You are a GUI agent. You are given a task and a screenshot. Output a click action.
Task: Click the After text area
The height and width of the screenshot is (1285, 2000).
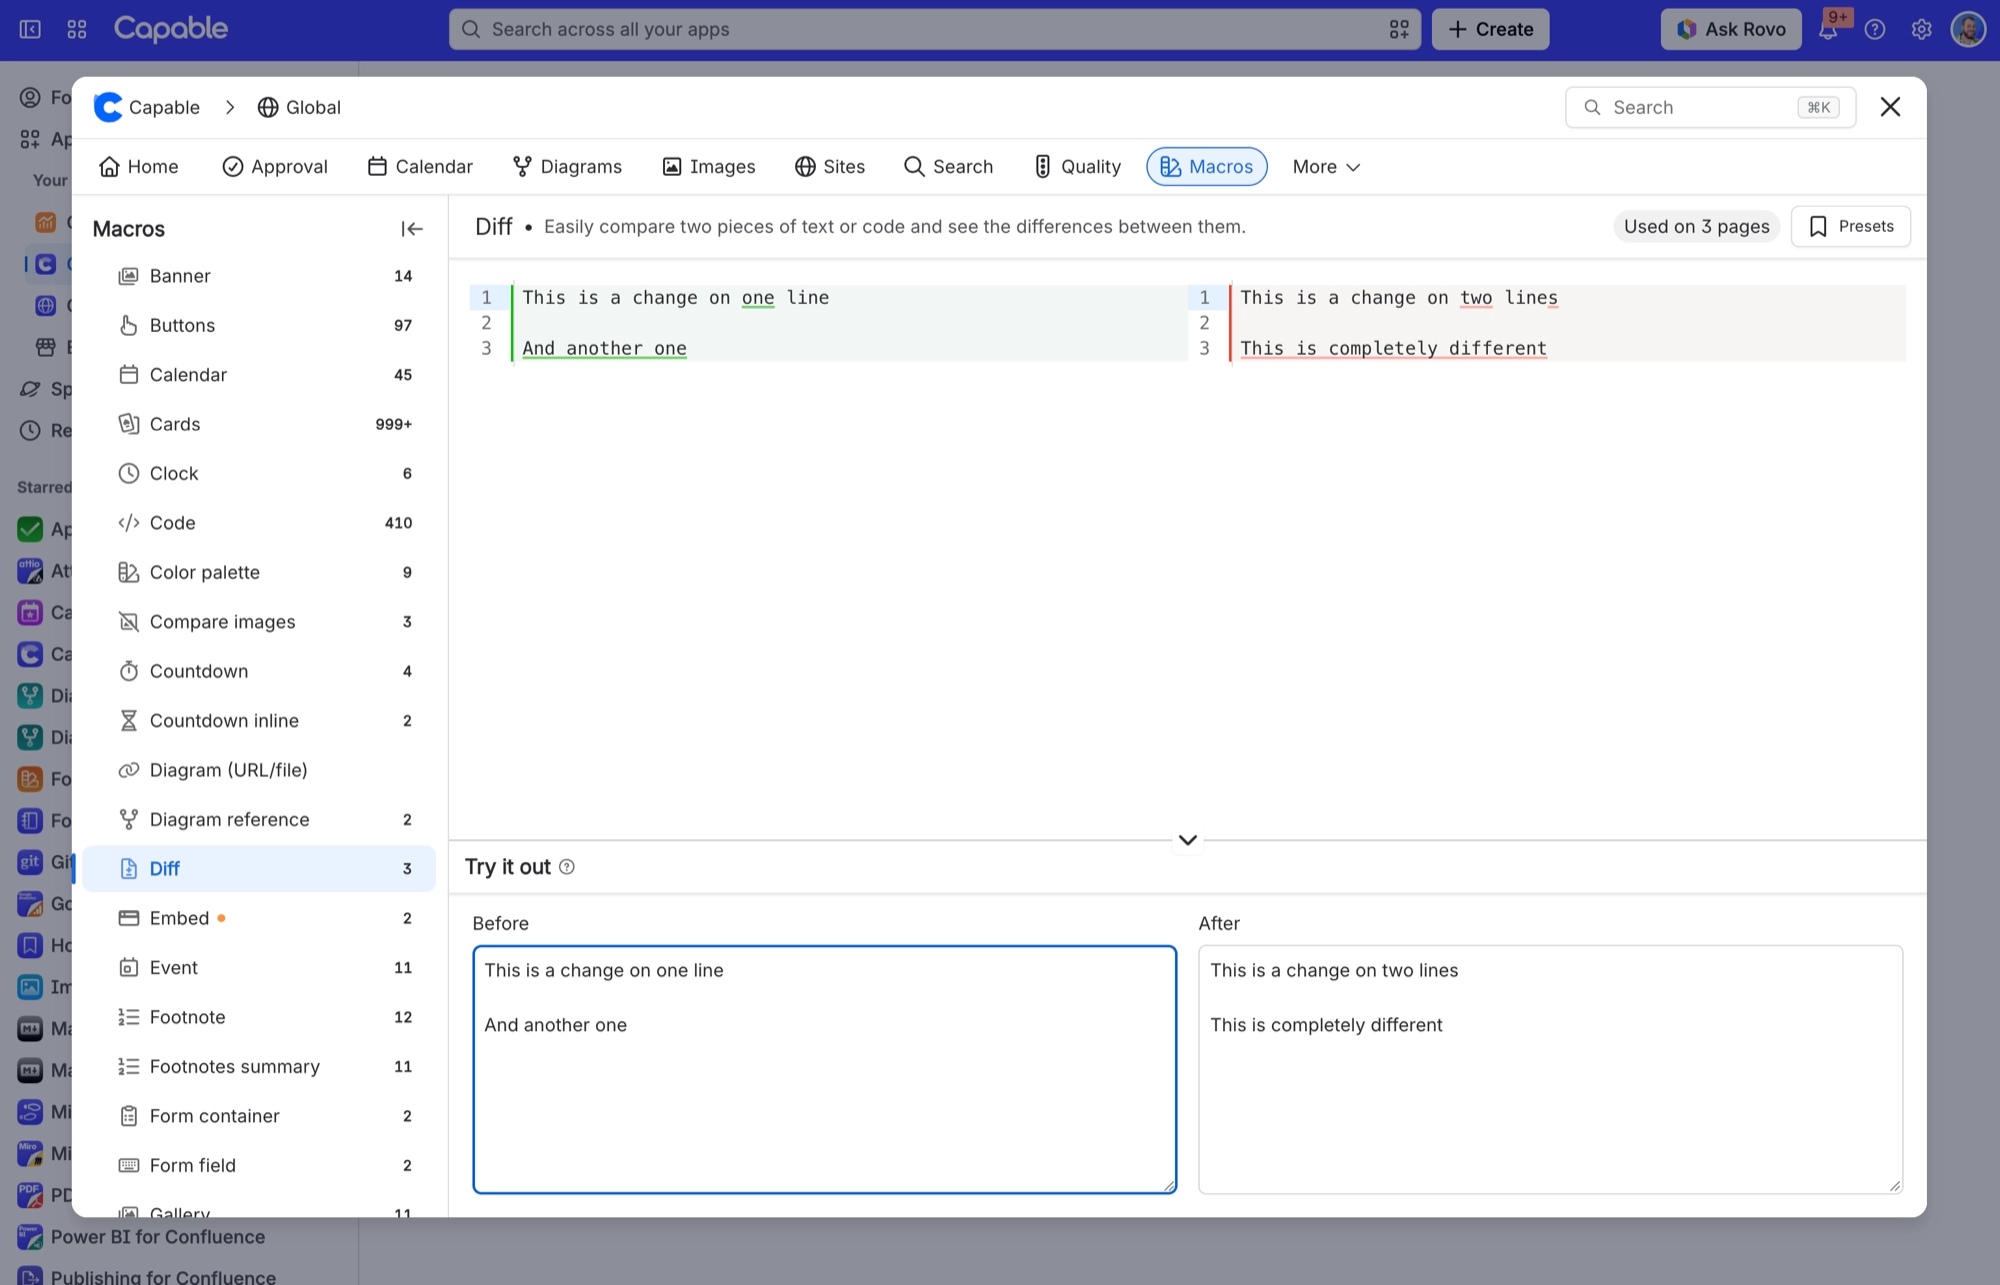pyautogui.click(x=1550, y=1069)
